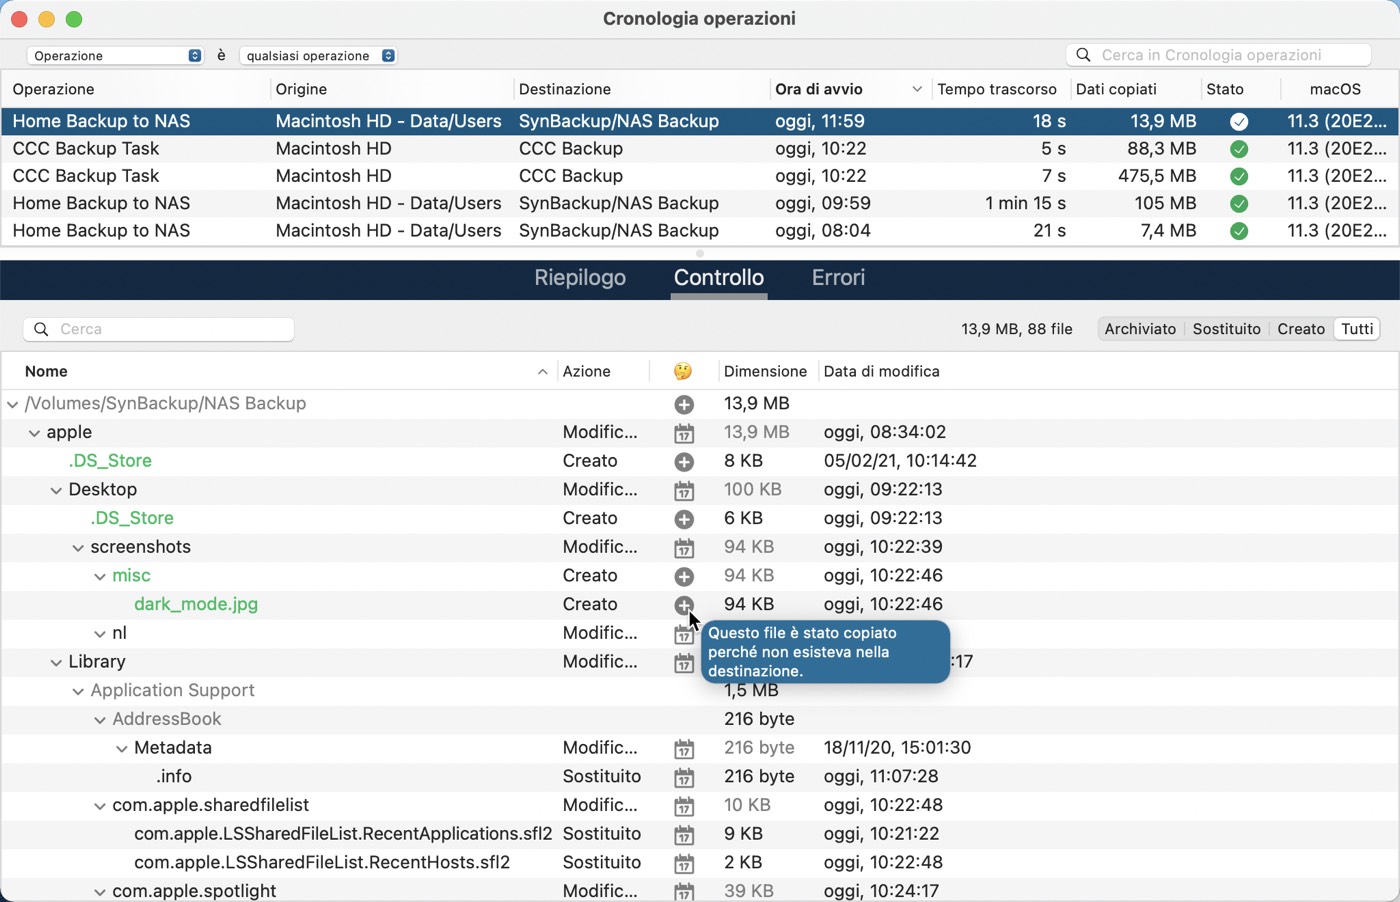The width and height of the screenshot is (1400, 902).
Task: Filter by Sostituito items
Action: pyautogui.click(x=1226, y=329)
